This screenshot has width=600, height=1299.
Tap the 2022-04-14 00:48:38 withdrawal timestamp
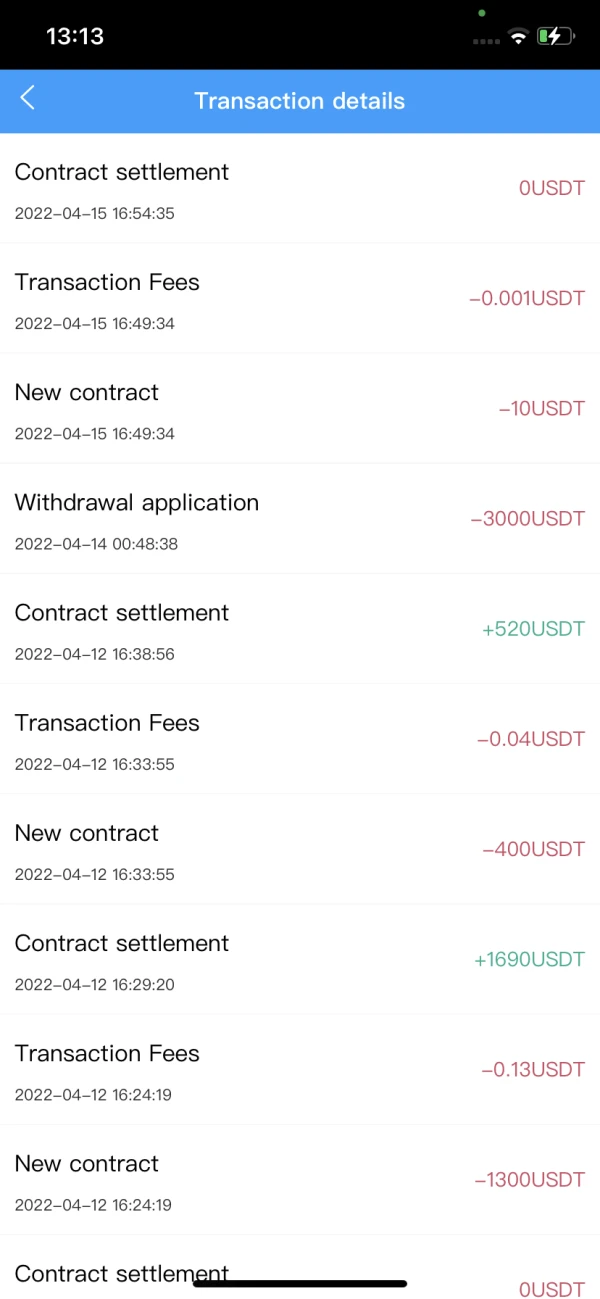(x=97, y=544)
